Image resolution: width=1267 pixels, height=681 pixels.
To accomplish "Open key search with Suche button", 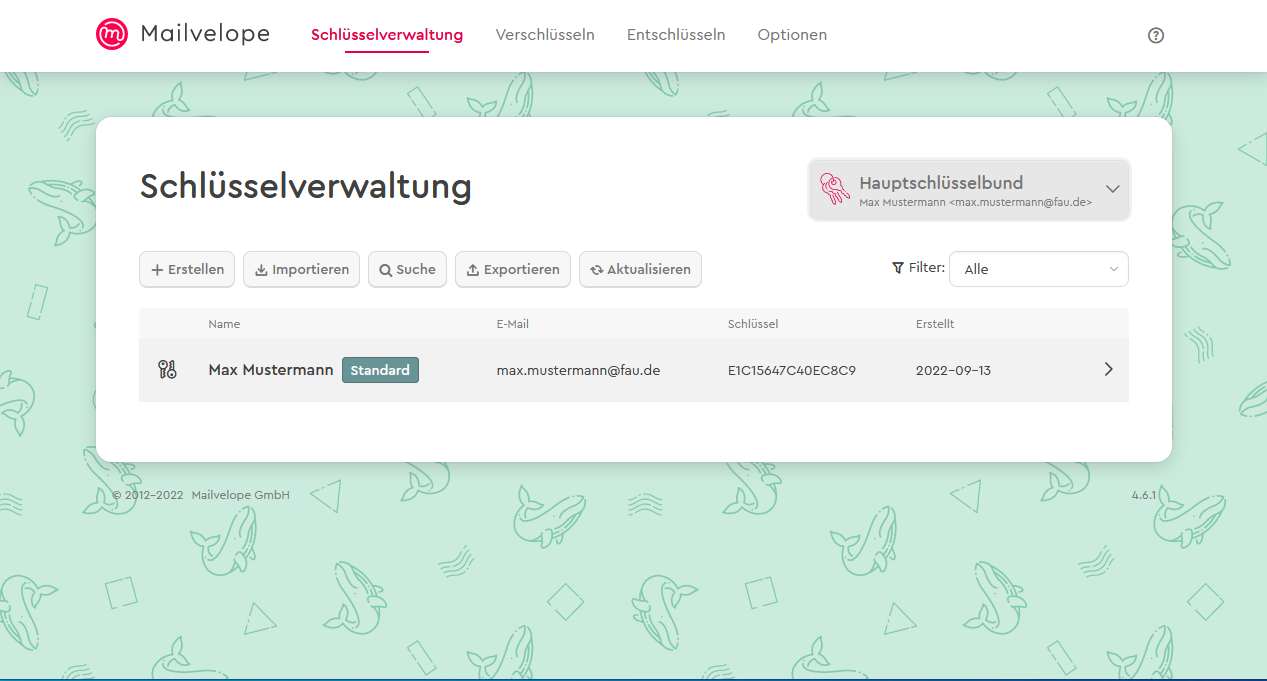I will 407,270.
